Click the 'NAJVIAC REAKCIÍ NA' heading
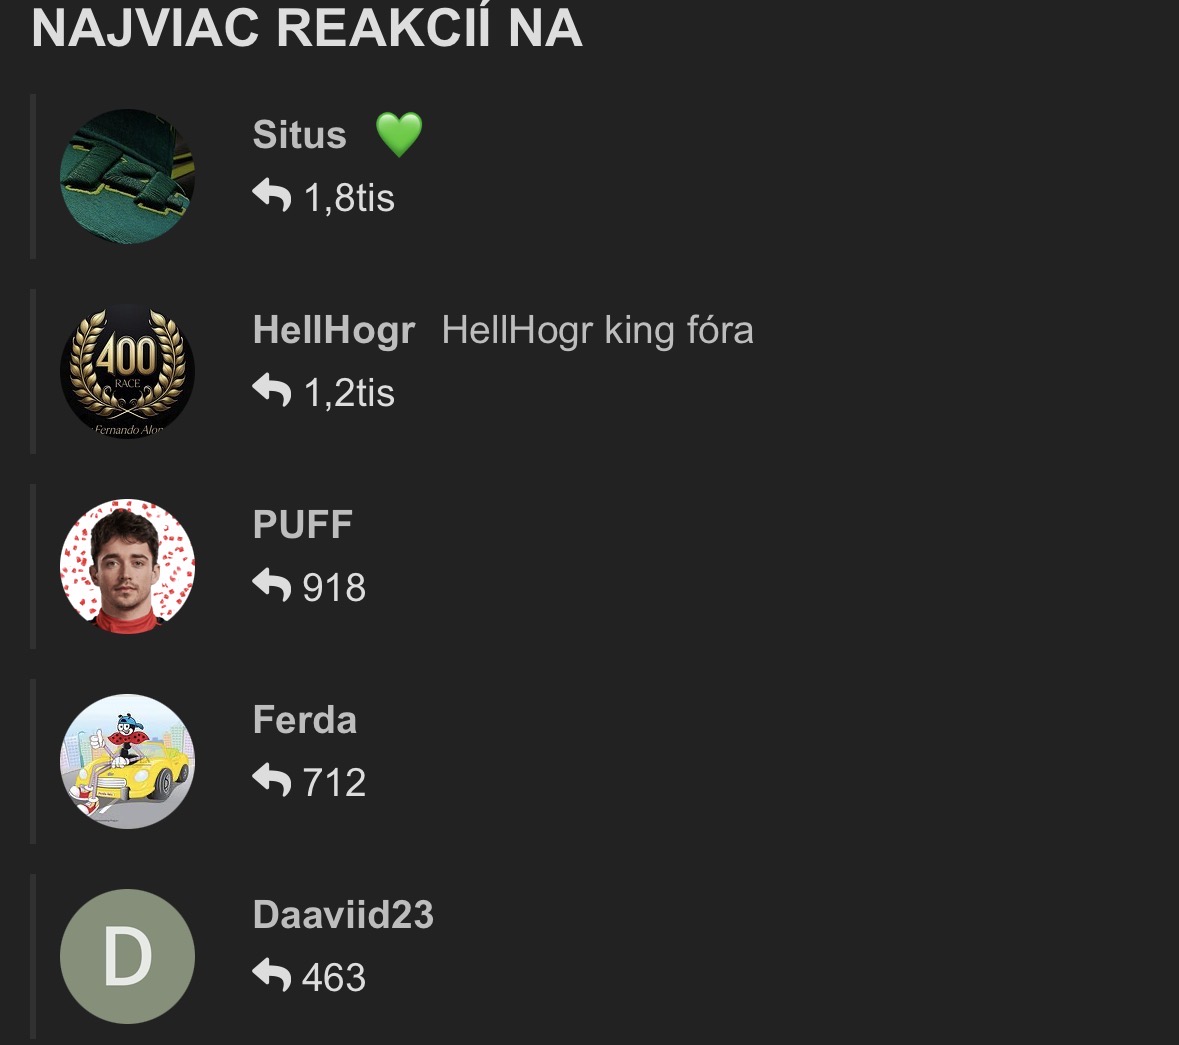Image resolution: width=1179 pixels, height=1045 pixels. click(307, 29)
